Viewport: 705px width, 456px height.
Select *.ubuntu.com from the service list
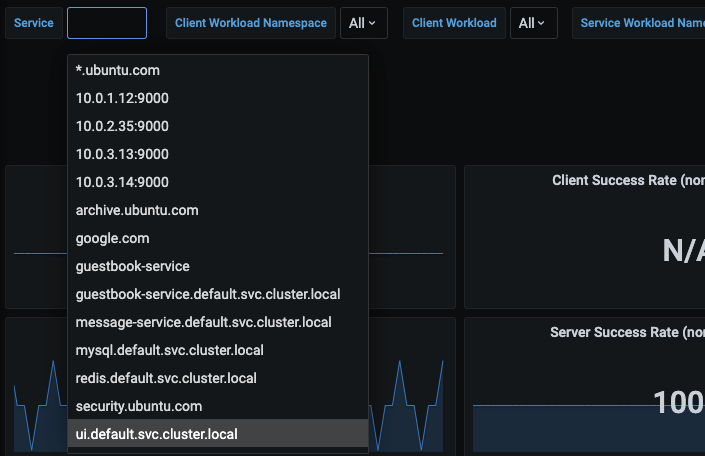click(x=118, y=71)
